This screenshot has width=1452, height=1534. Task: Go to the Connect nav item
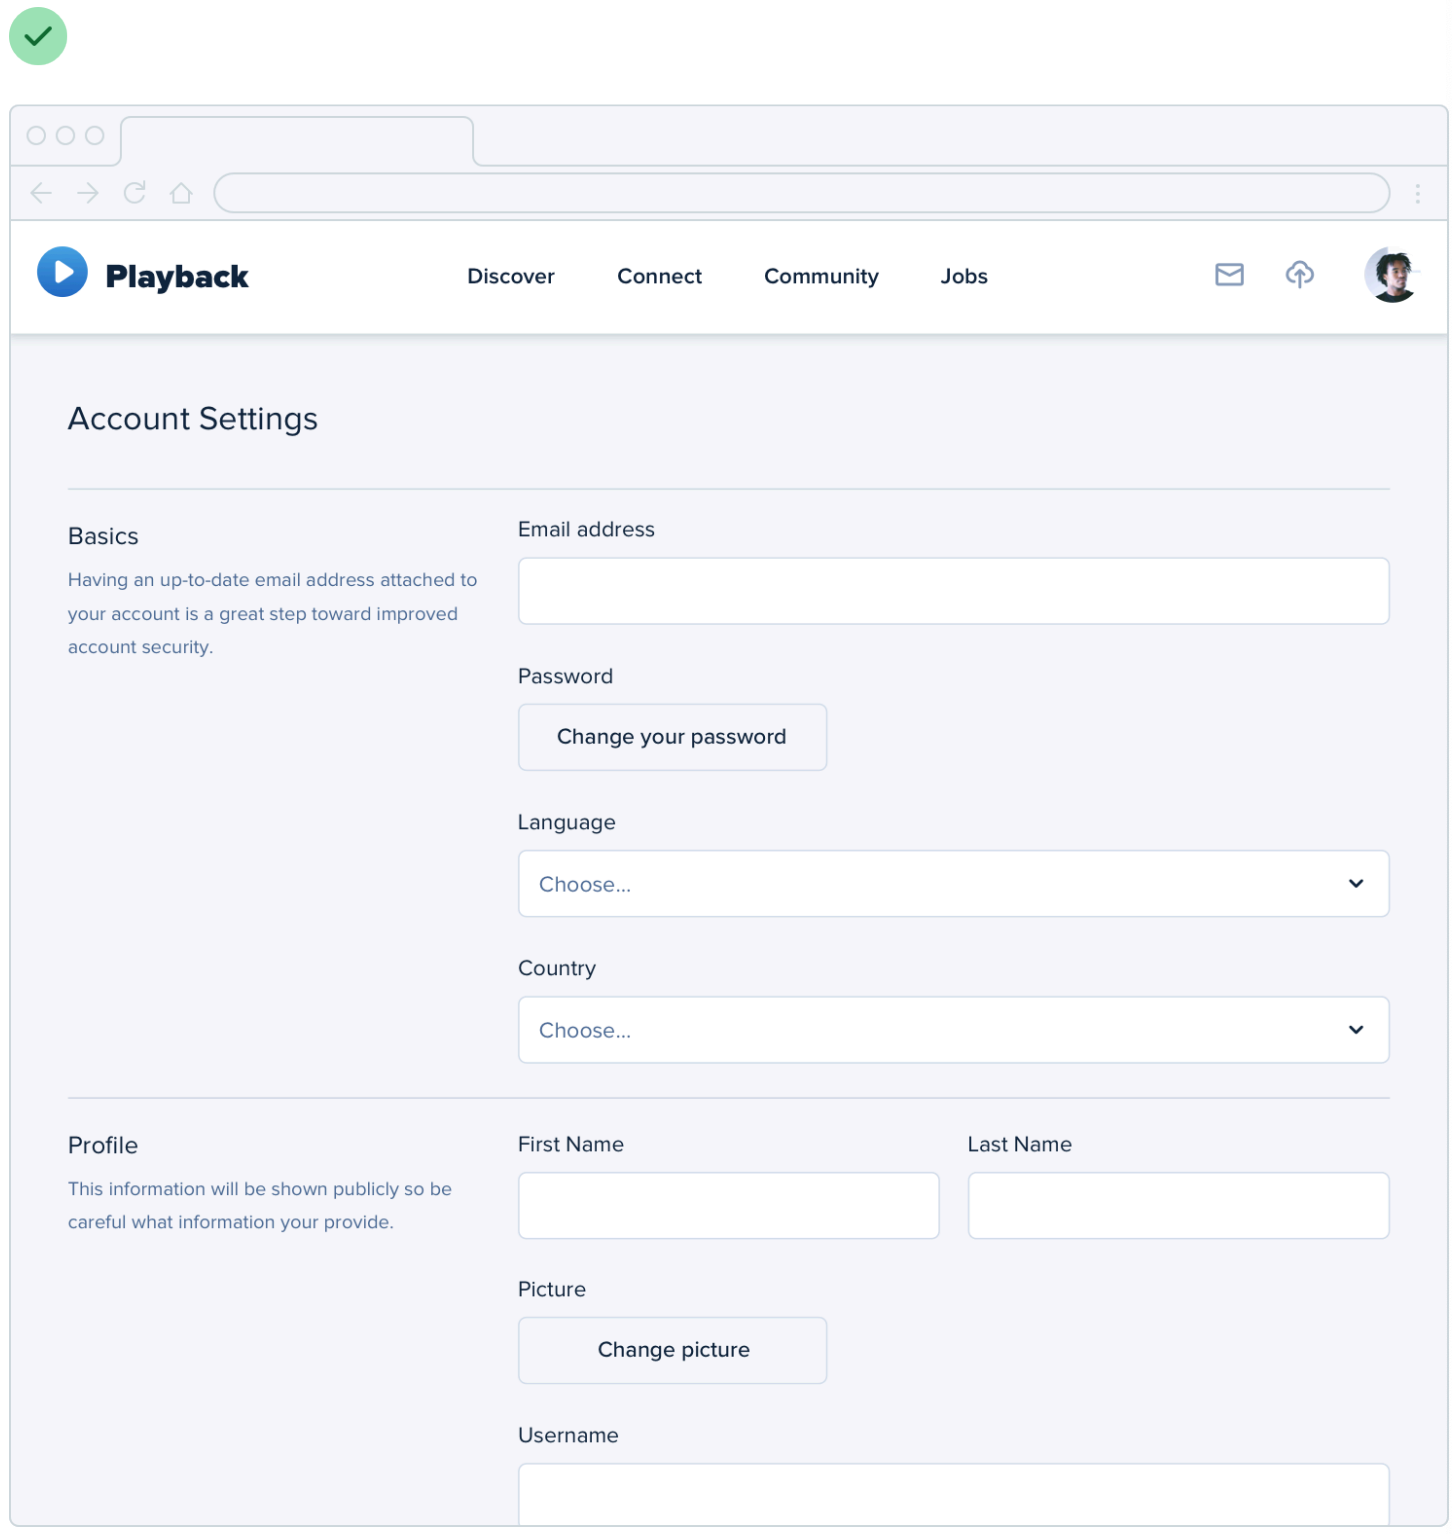coord(659,276)
